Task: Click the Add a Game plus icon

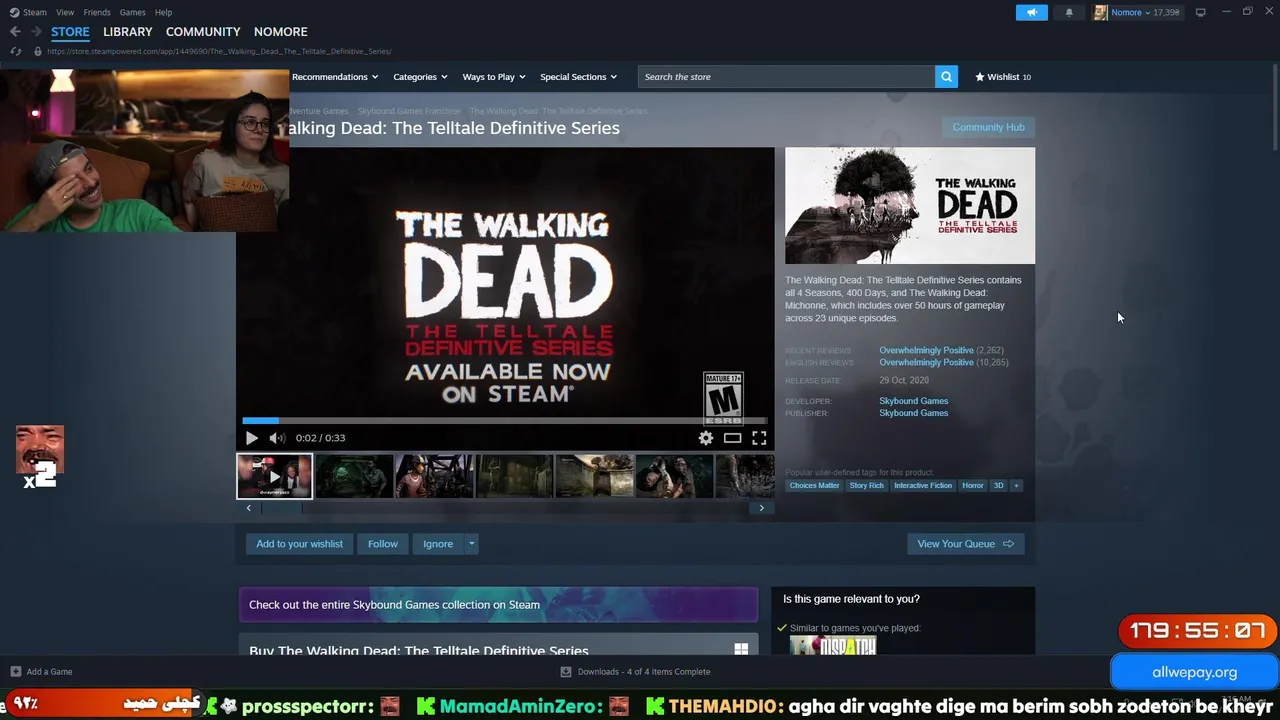Action: click(x=15, y=672)
